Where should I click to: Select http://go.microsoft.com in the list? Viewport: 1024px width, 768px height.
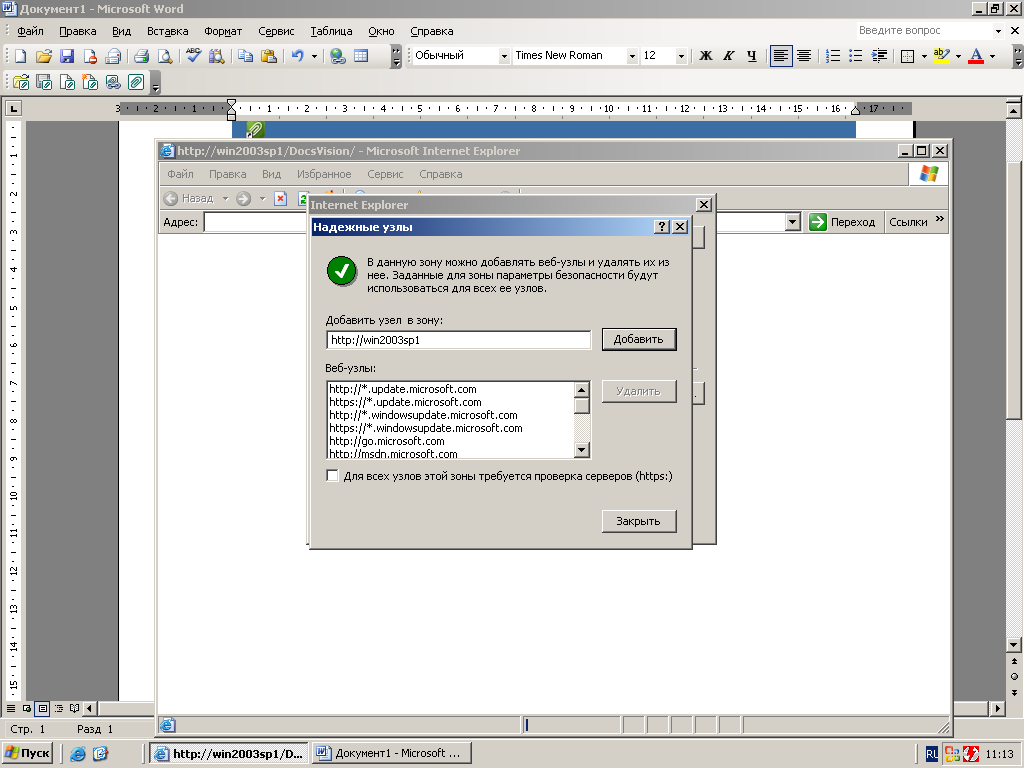click(387, 441)
